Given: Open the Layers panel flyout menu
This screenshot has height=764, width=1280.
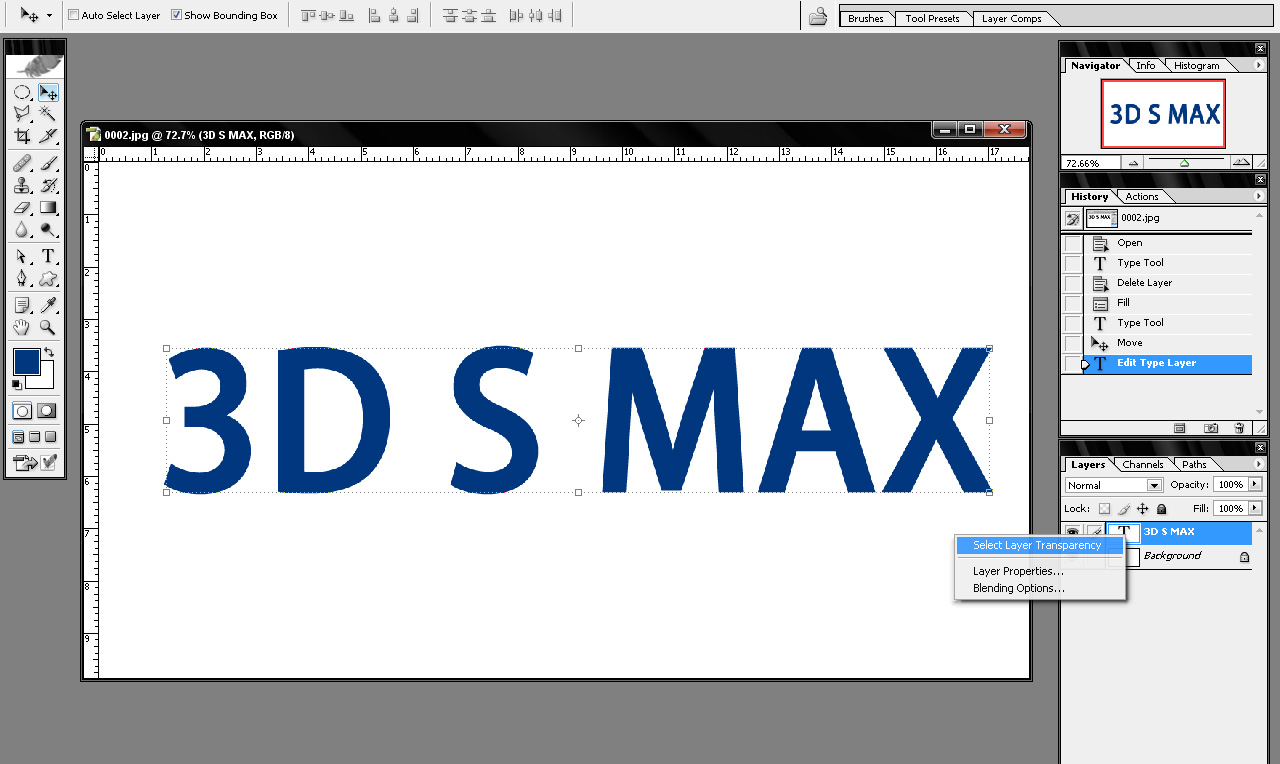Looking at the screenshot, I should pyautogui.click(x=1259, y=465).
